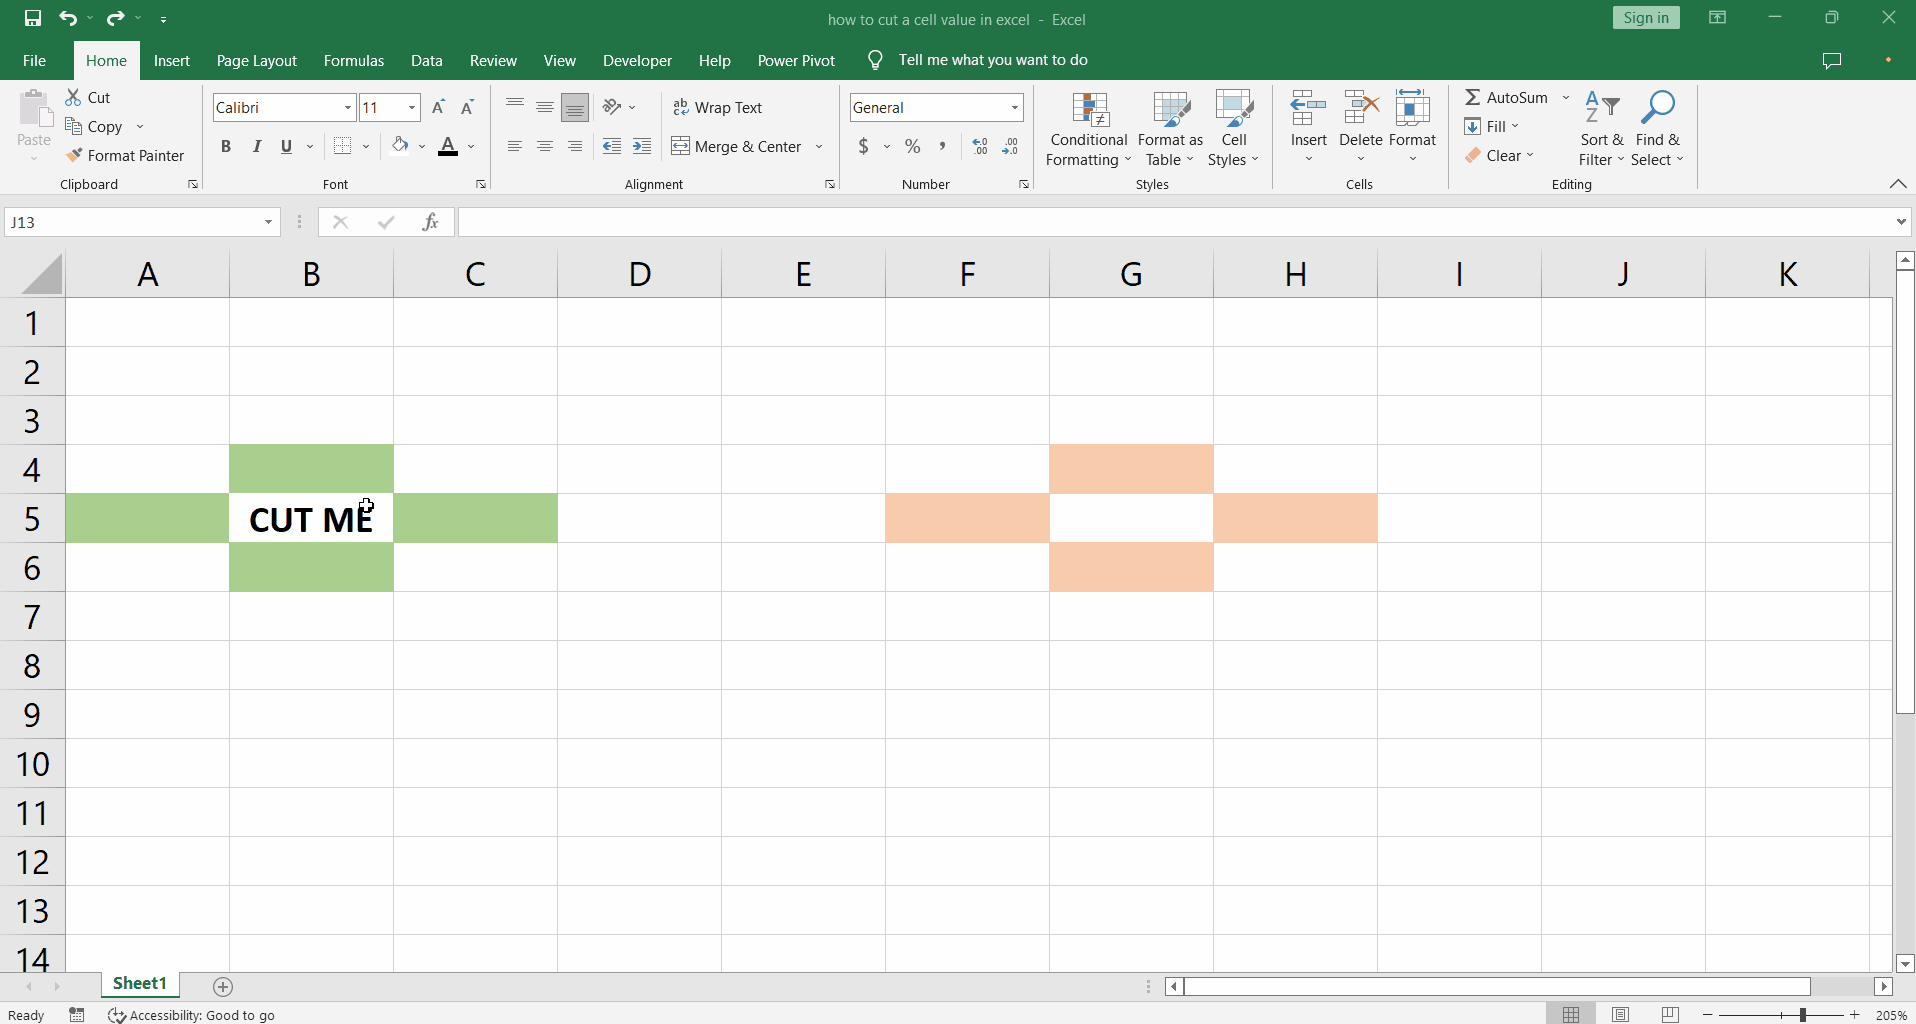Toggle Merge & Center
Image resolution: width=1916 pixels, height=1024 pixels.
click(736, 146)
